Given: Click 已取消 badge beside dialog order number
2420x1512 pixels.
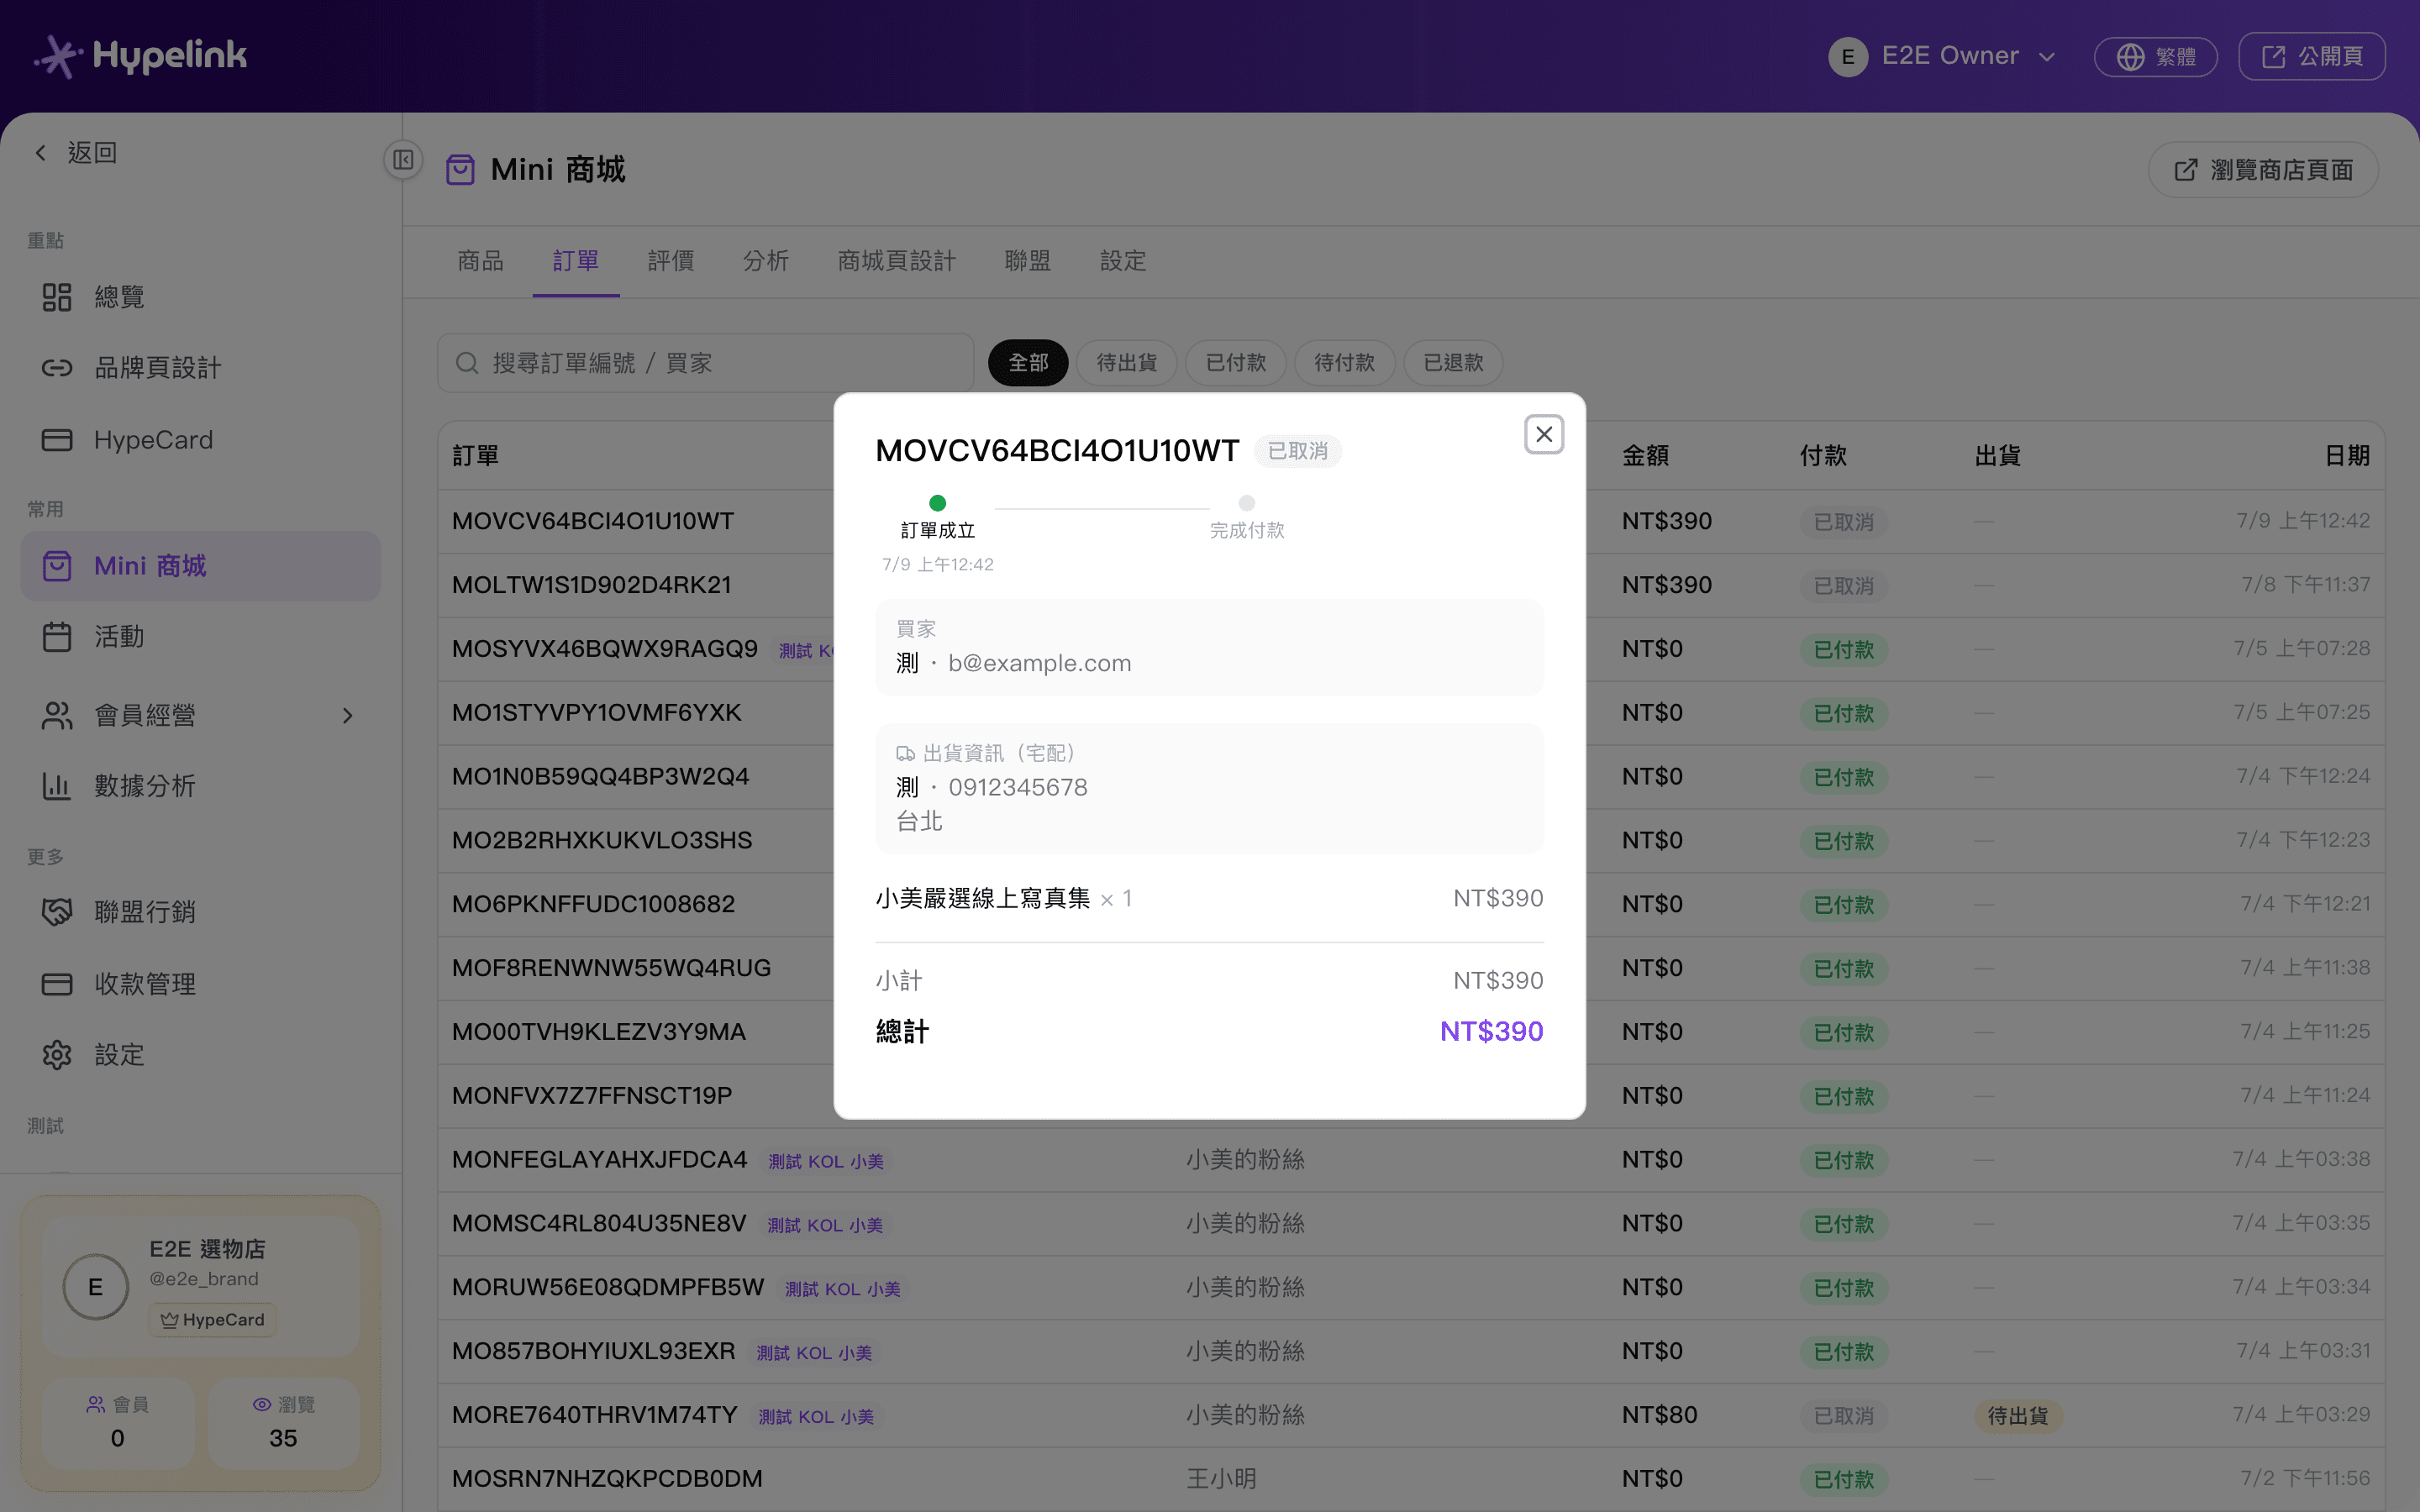Looking at the screenshot, I should (x=1298, y=451).
